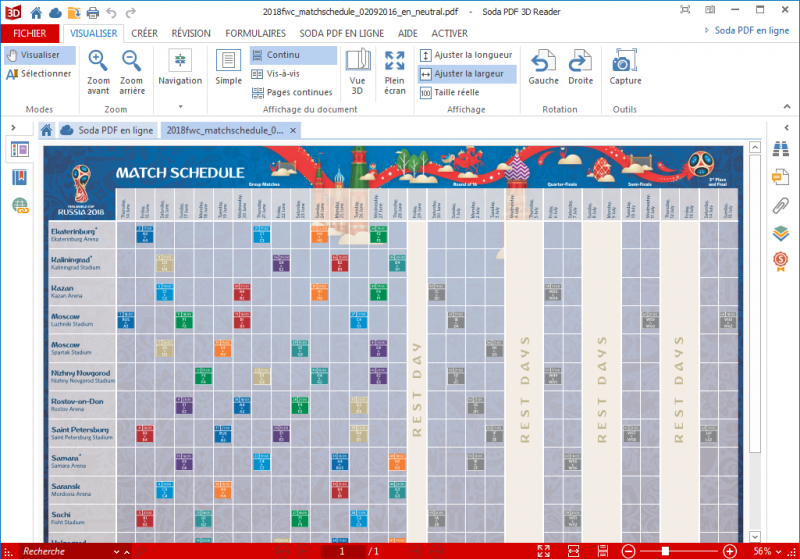
Task: Close the 2018fwc_matchschedule document tab
Action: [293, 131]
